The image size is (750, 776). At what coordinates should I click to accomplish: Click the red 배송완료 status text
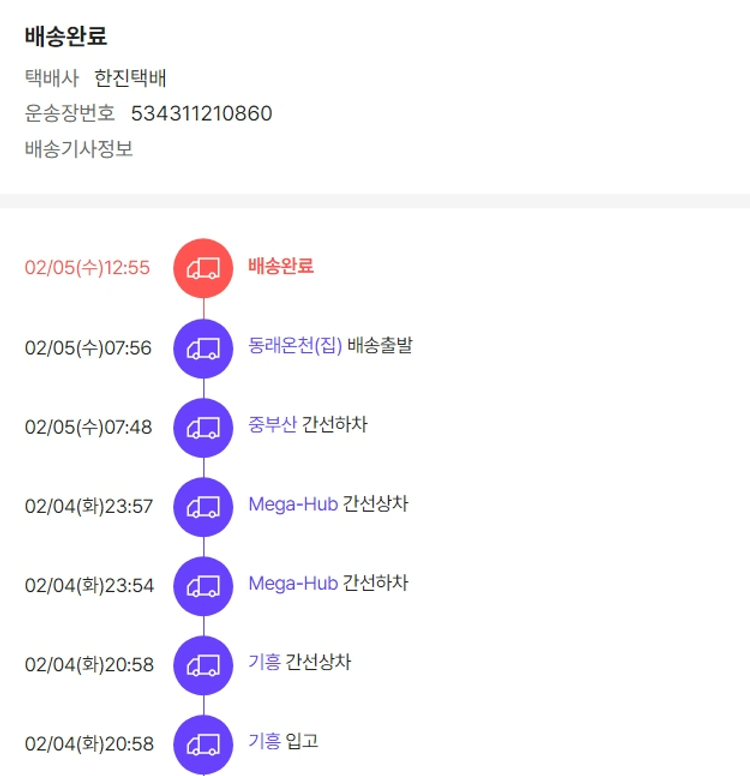coord(281,266)
